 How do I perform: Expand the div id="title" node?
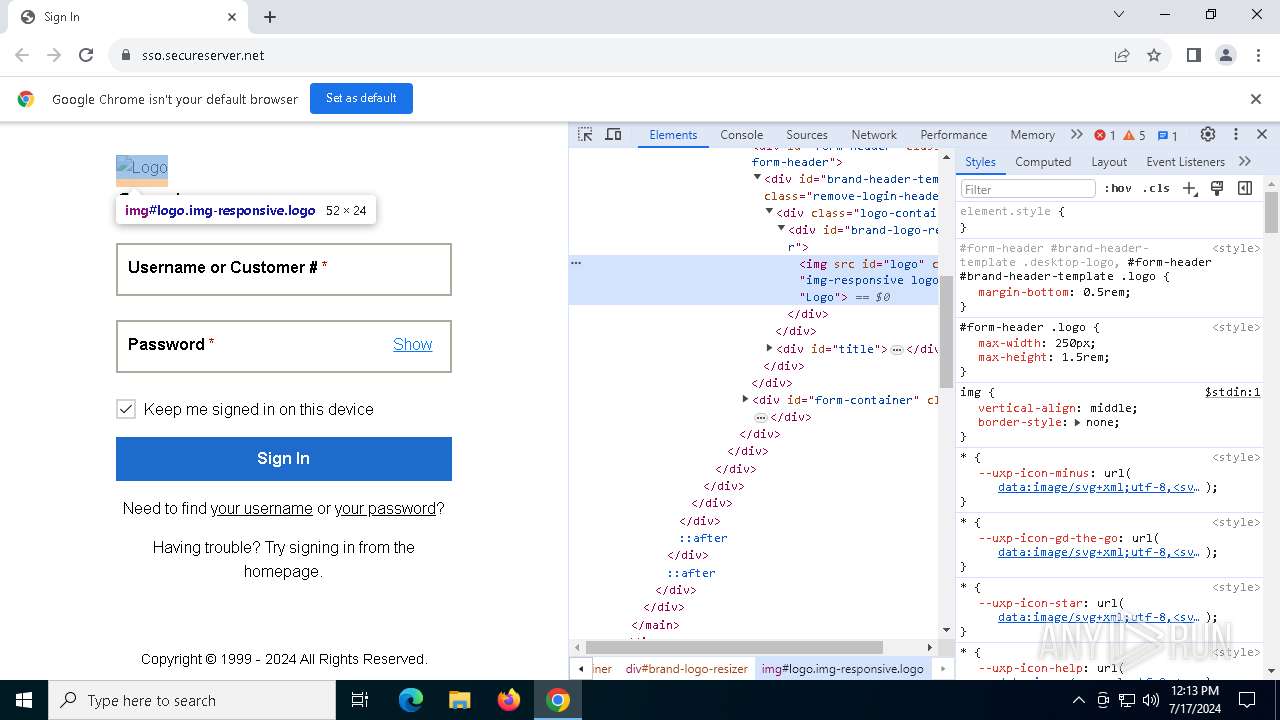coord(769,348)
